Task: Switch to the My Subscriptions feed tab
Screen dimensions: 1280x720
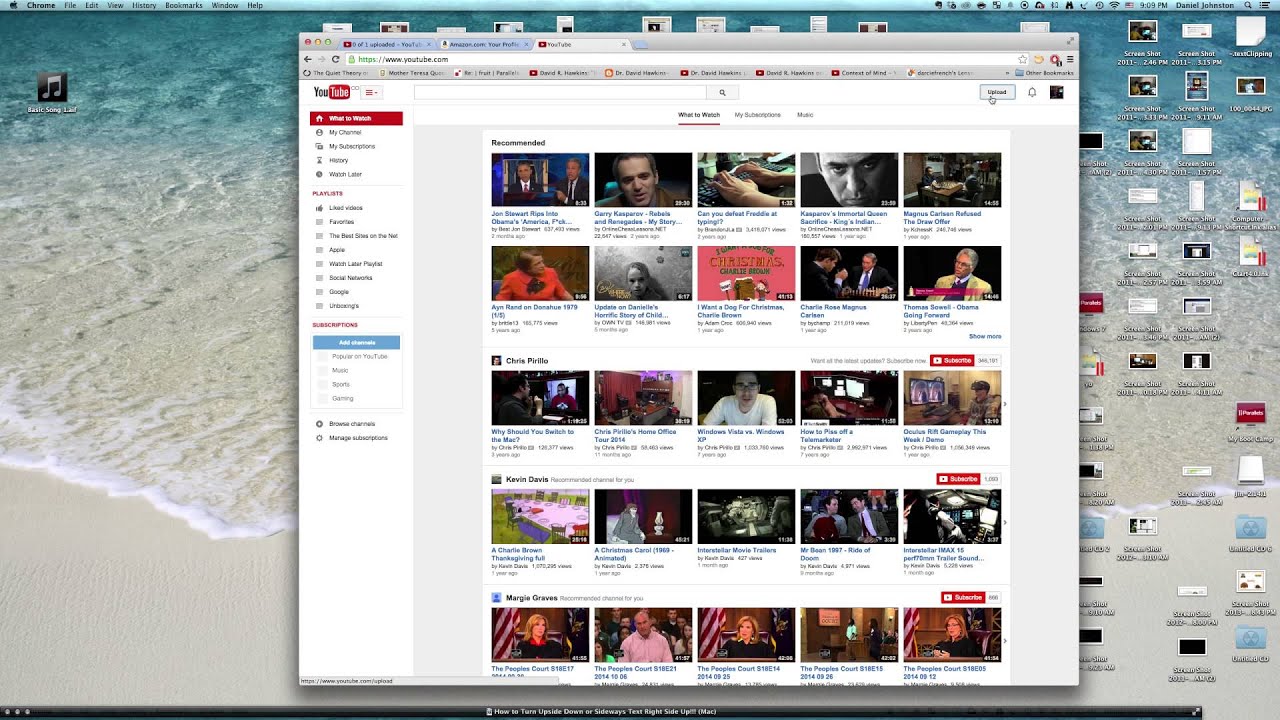Action: (757, 115)
